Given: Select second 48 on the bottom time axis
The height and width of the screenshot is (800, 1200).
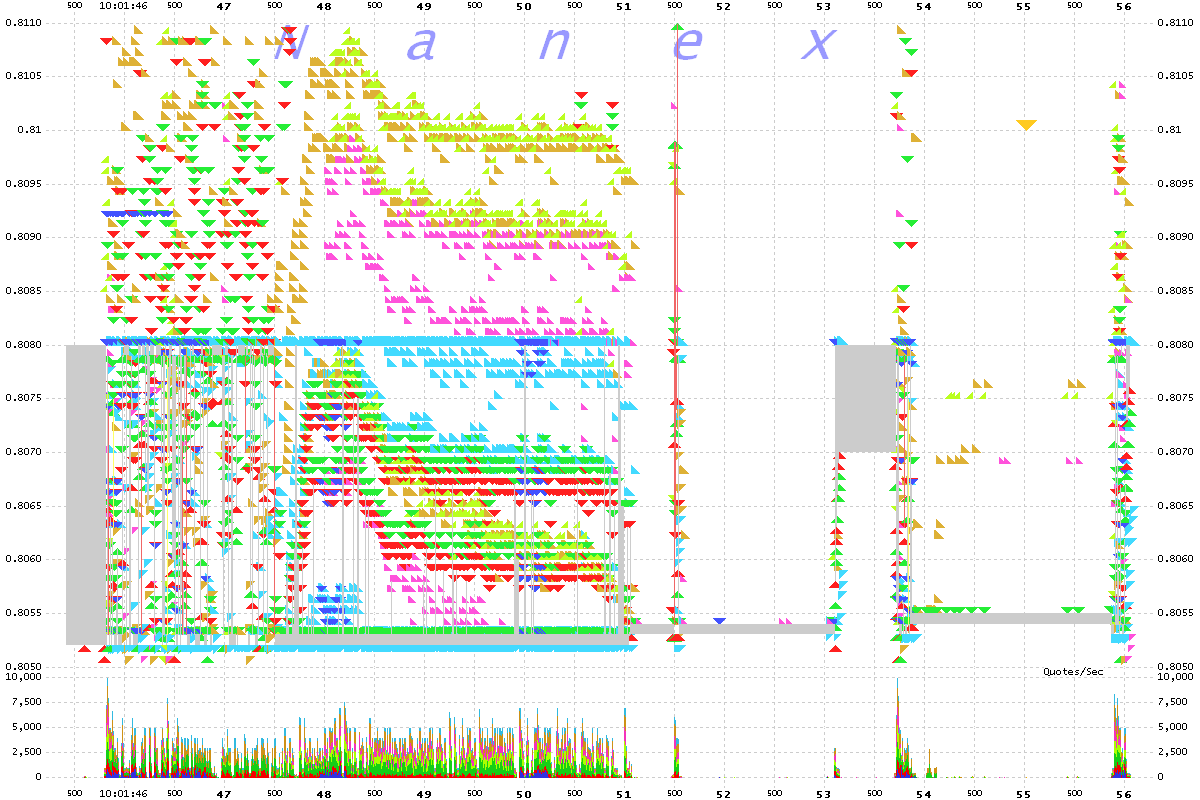Looking at the screenshot, I should point(324,793).
